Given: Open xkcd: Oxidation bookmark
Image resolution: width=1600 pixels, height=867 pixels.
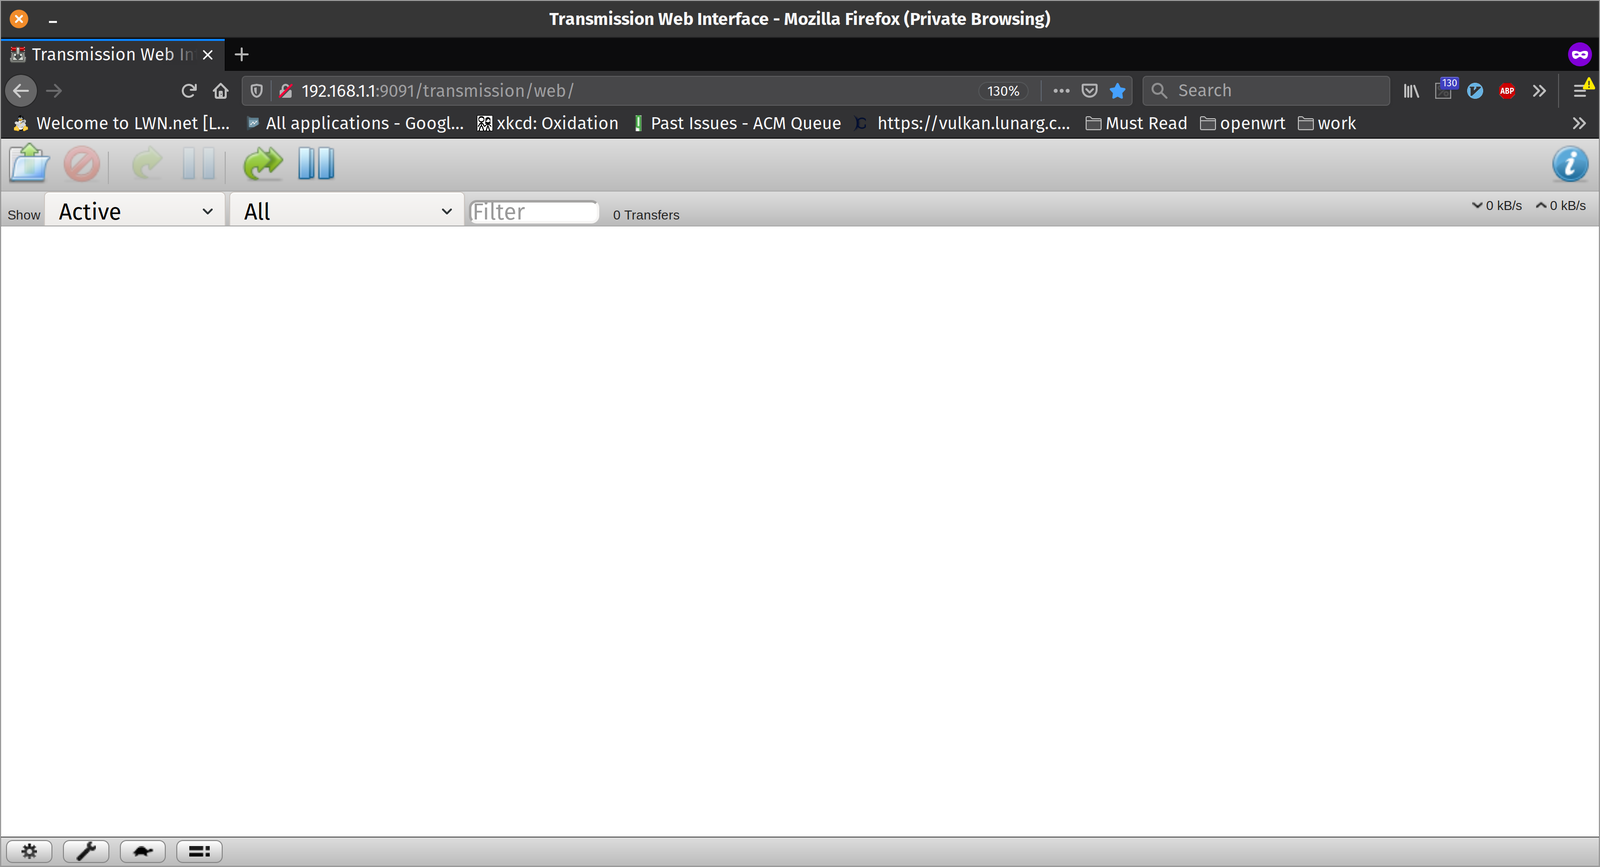Looking at the screenshot, I should (547, 123).
